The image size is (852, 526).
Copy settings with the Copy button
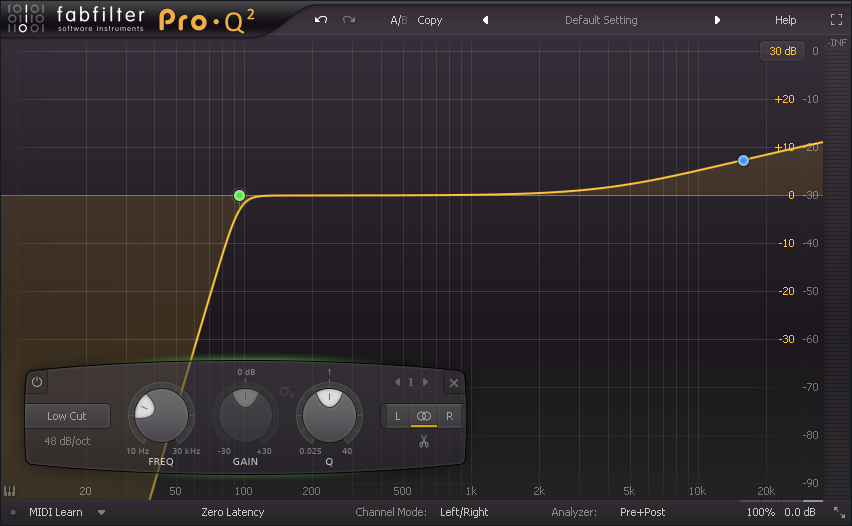tap(429, 21)
